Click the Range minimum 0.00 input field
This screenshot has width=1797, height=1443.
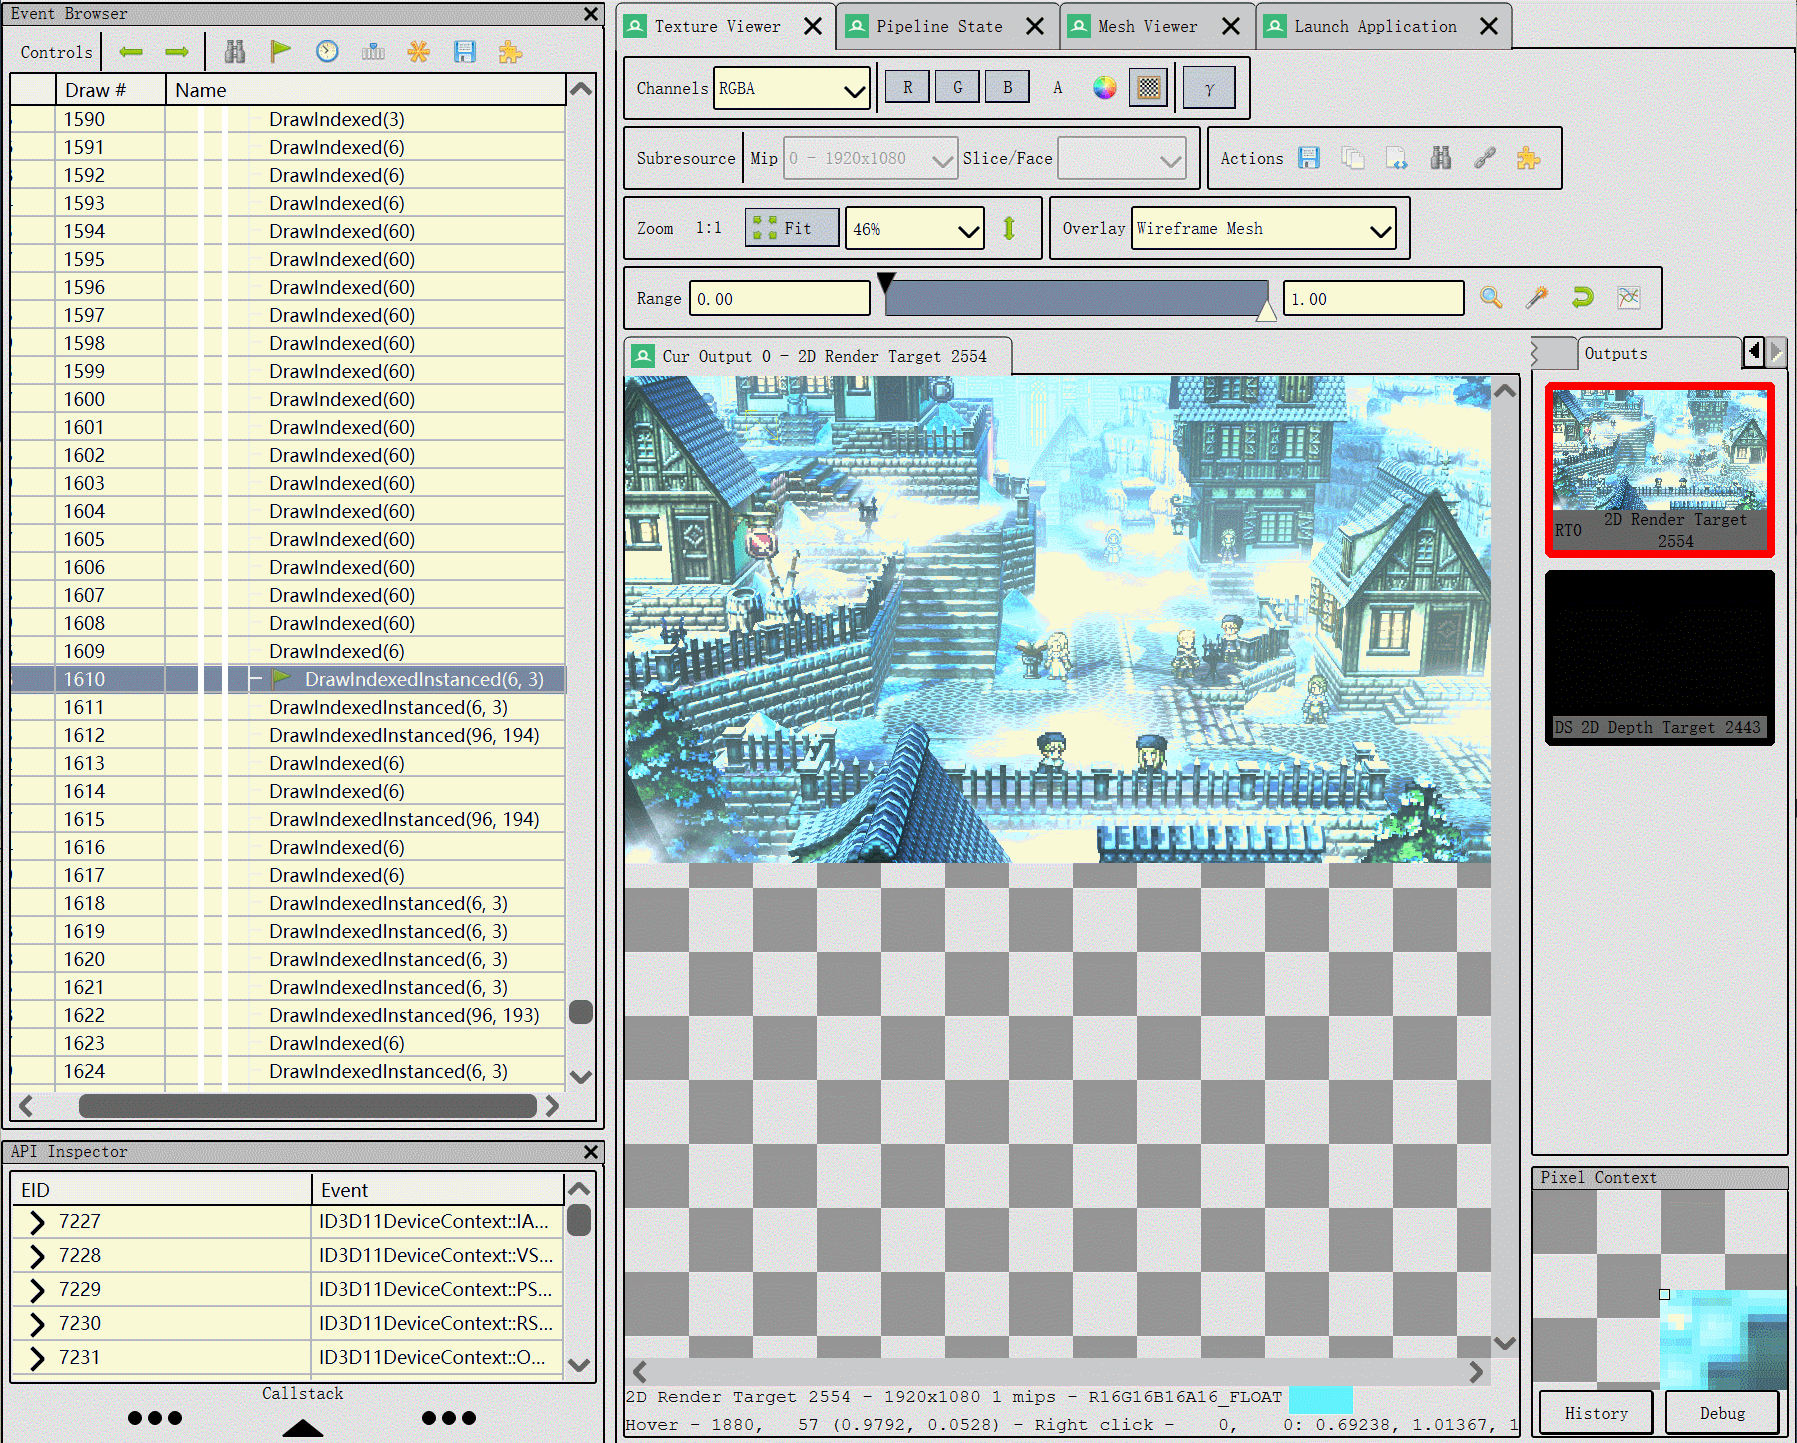pyautogui.click(x=780, y=299)
